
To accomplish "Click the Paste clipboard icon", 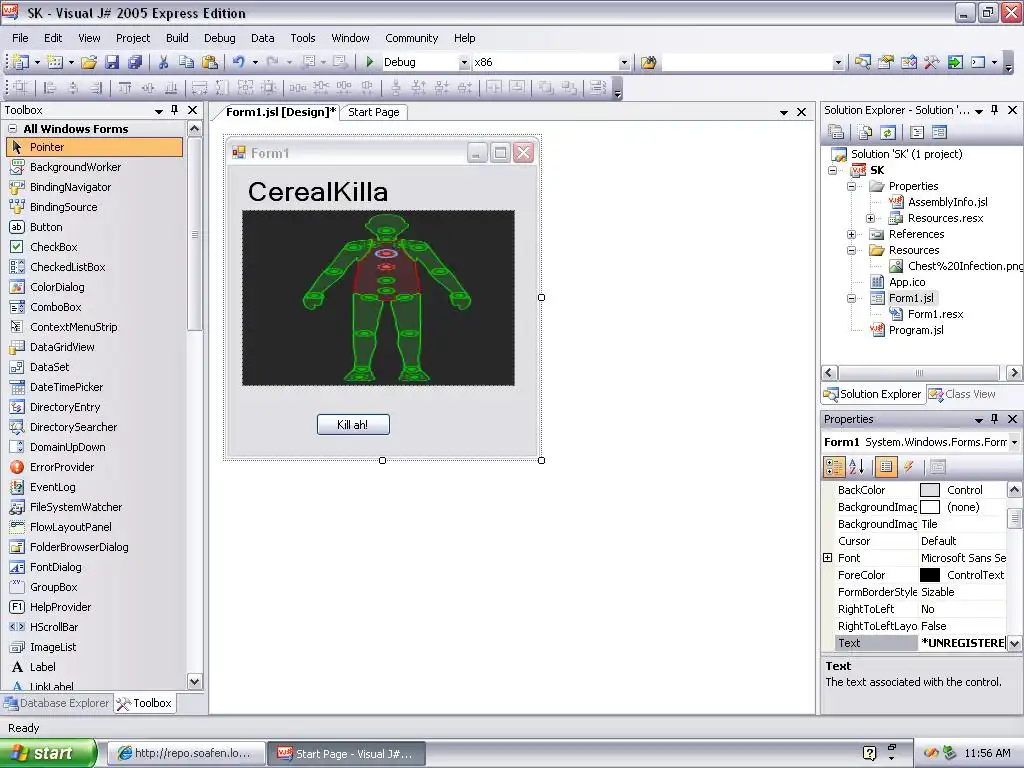I will tap(210, 62).
